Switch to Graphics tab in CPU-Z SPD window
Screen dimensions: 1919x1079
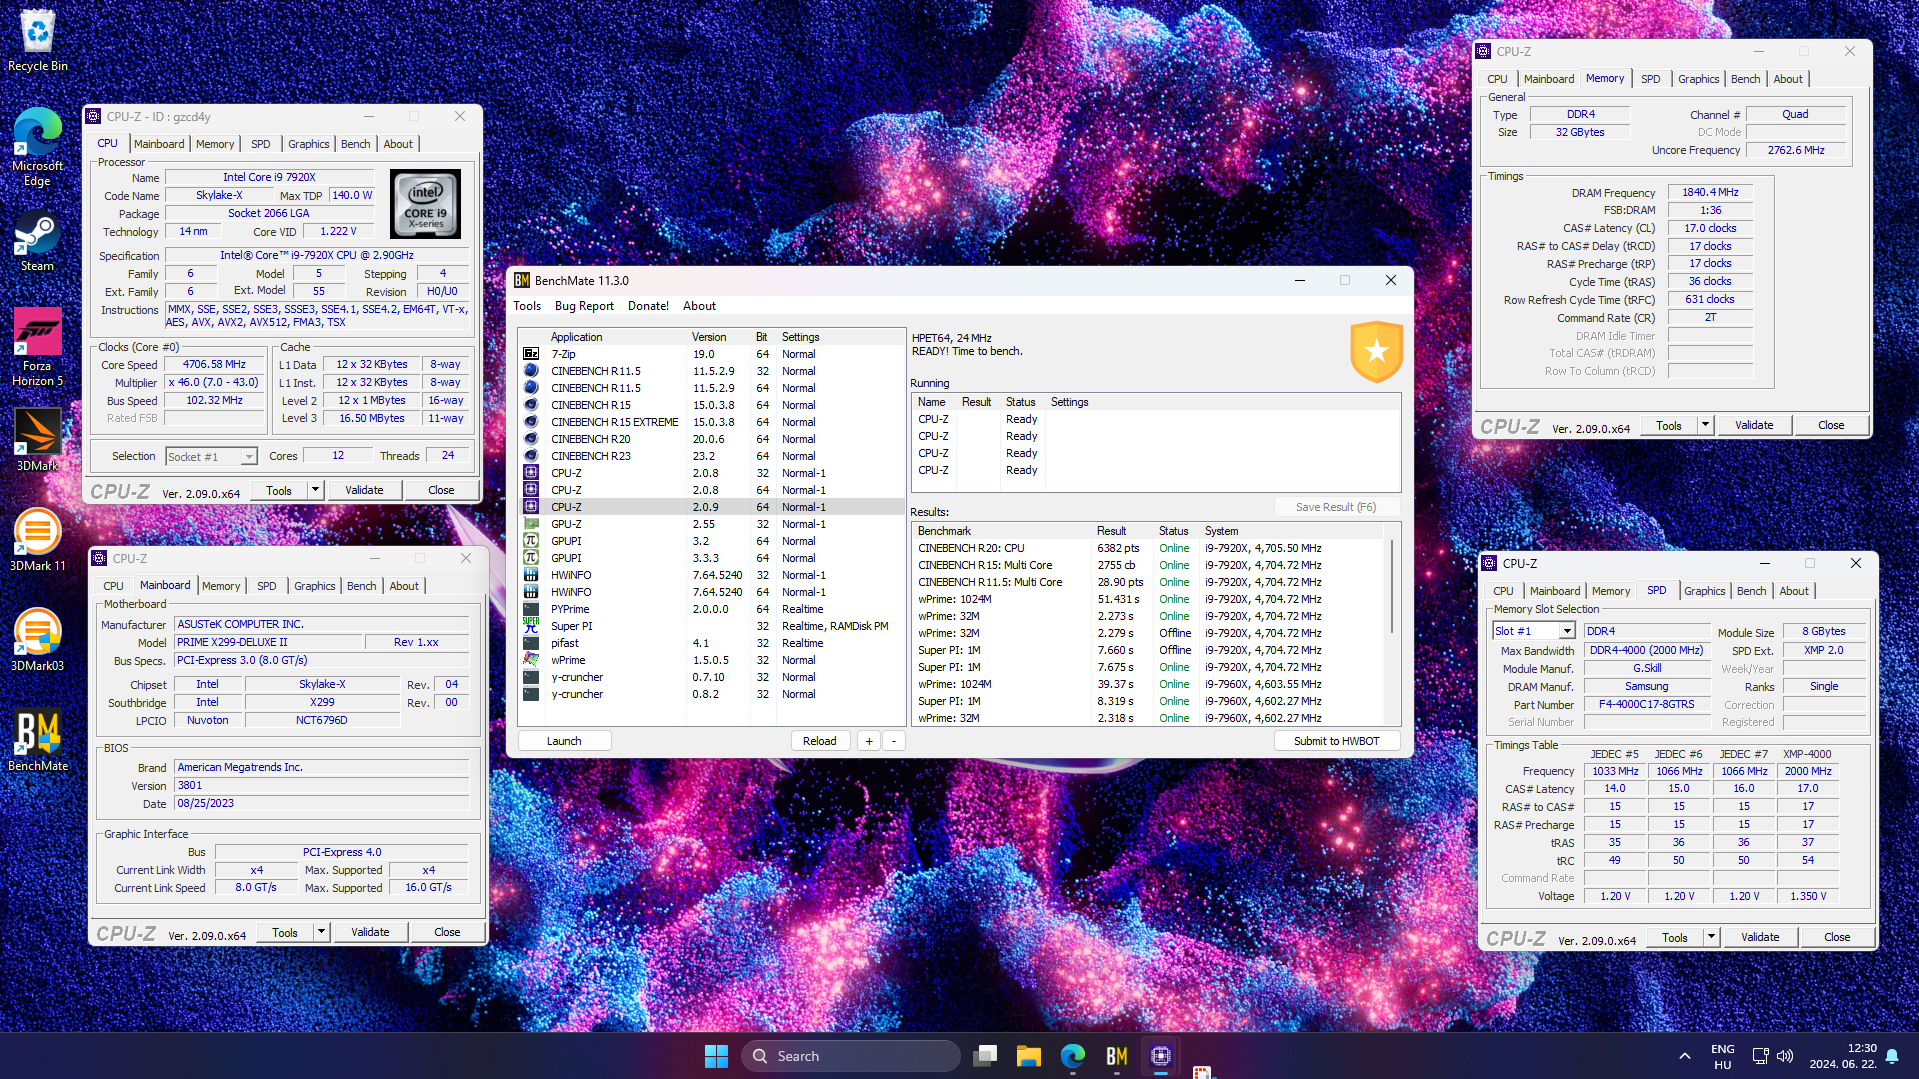click(1704, 591)
